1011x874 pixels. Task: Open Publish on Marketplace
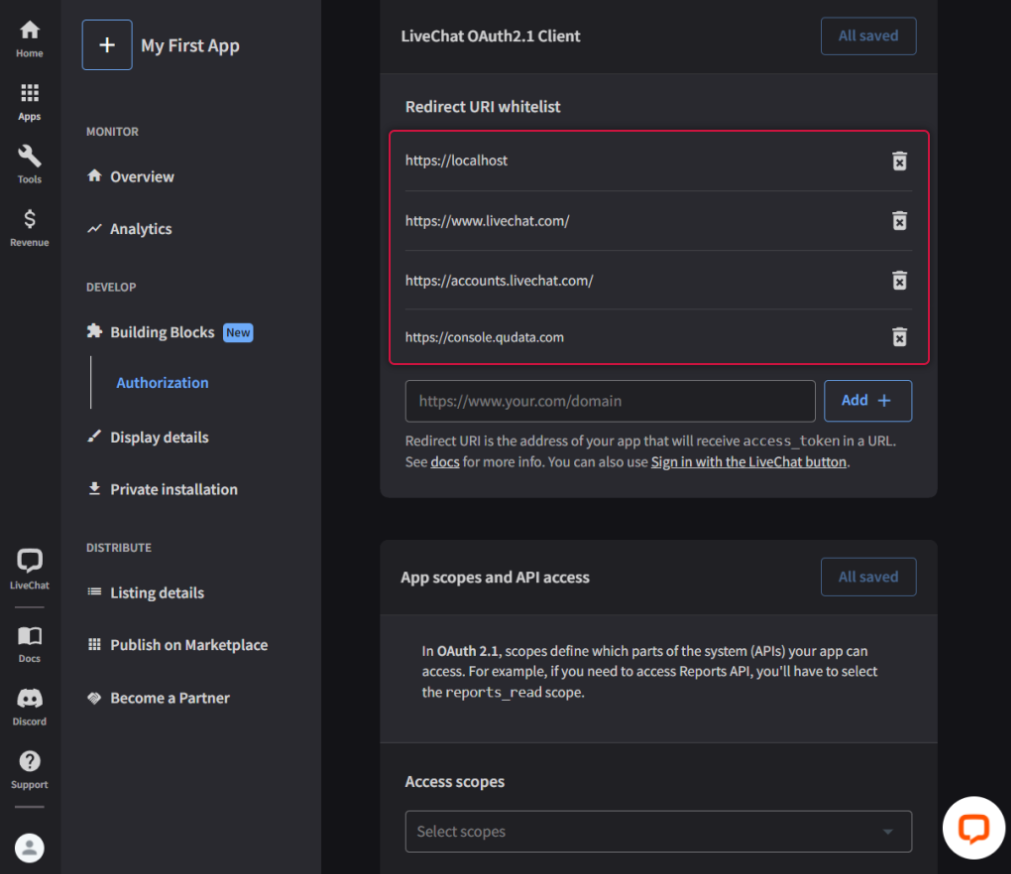[188, 645]
